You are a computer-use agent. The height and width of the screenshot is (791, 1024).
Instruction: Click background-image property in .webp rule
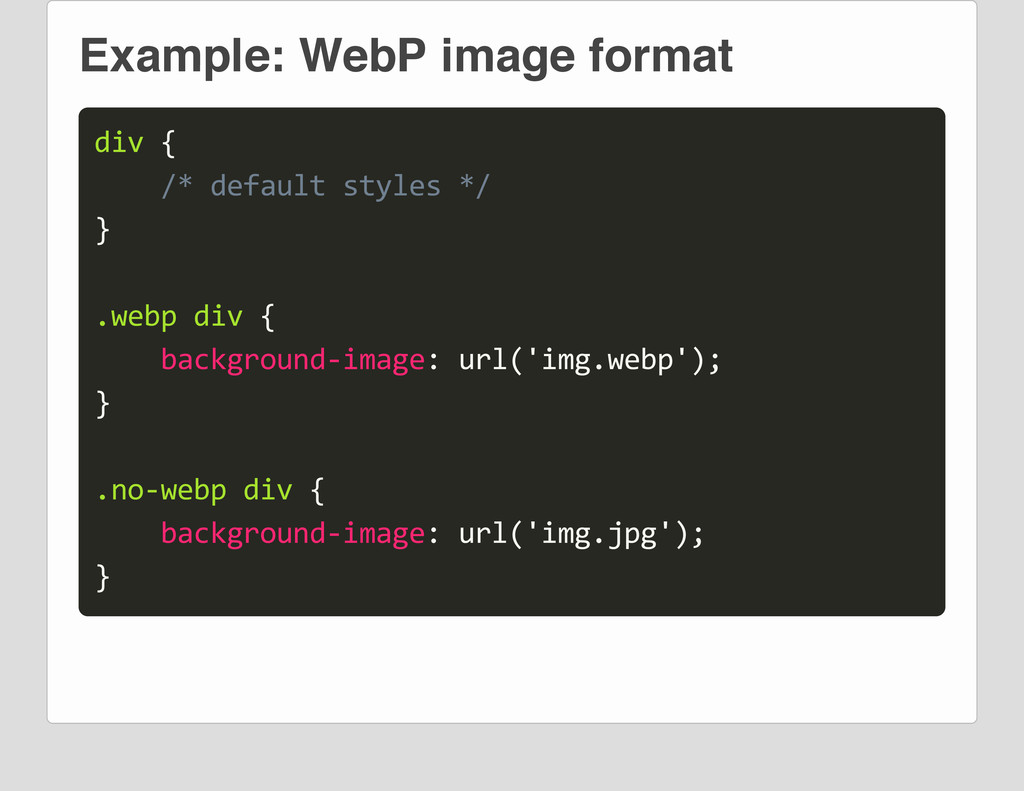[x=293, y=361]
